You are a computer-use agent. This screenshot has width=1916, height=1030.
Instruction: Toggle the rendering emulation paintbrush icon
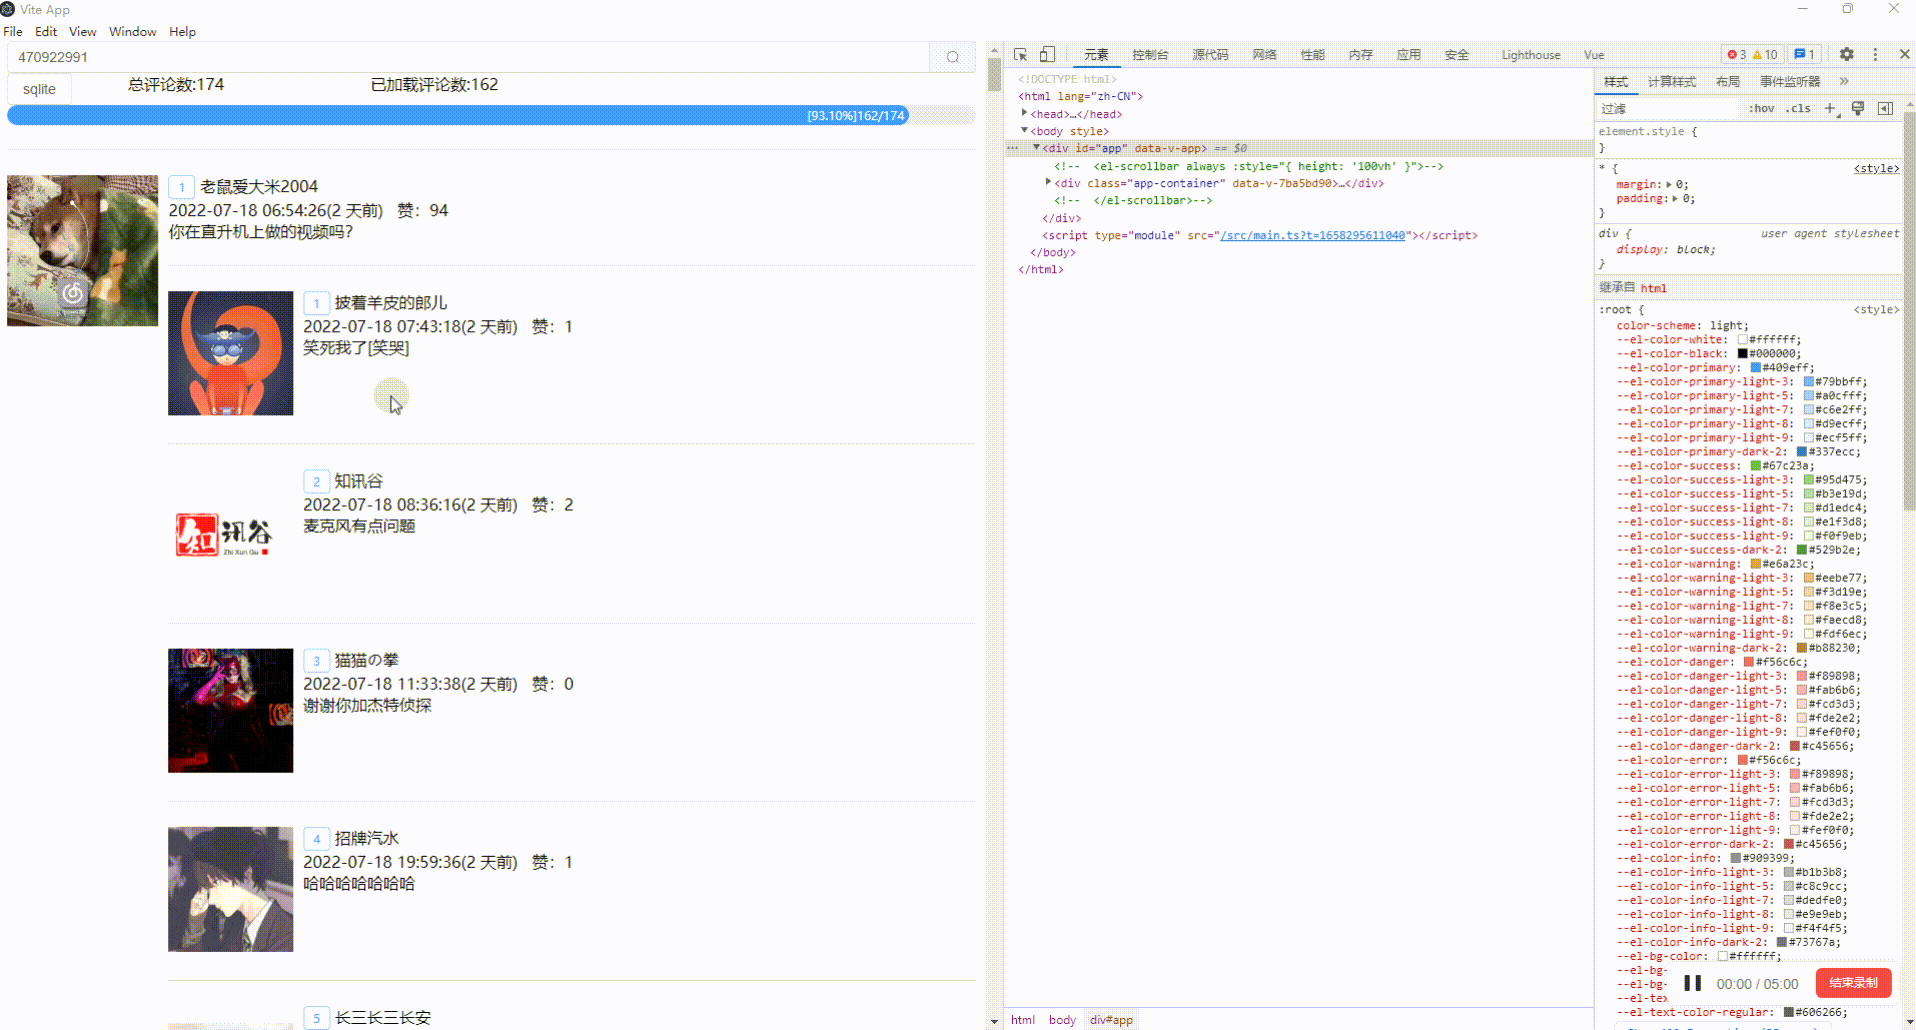(x=1858, y=108)
